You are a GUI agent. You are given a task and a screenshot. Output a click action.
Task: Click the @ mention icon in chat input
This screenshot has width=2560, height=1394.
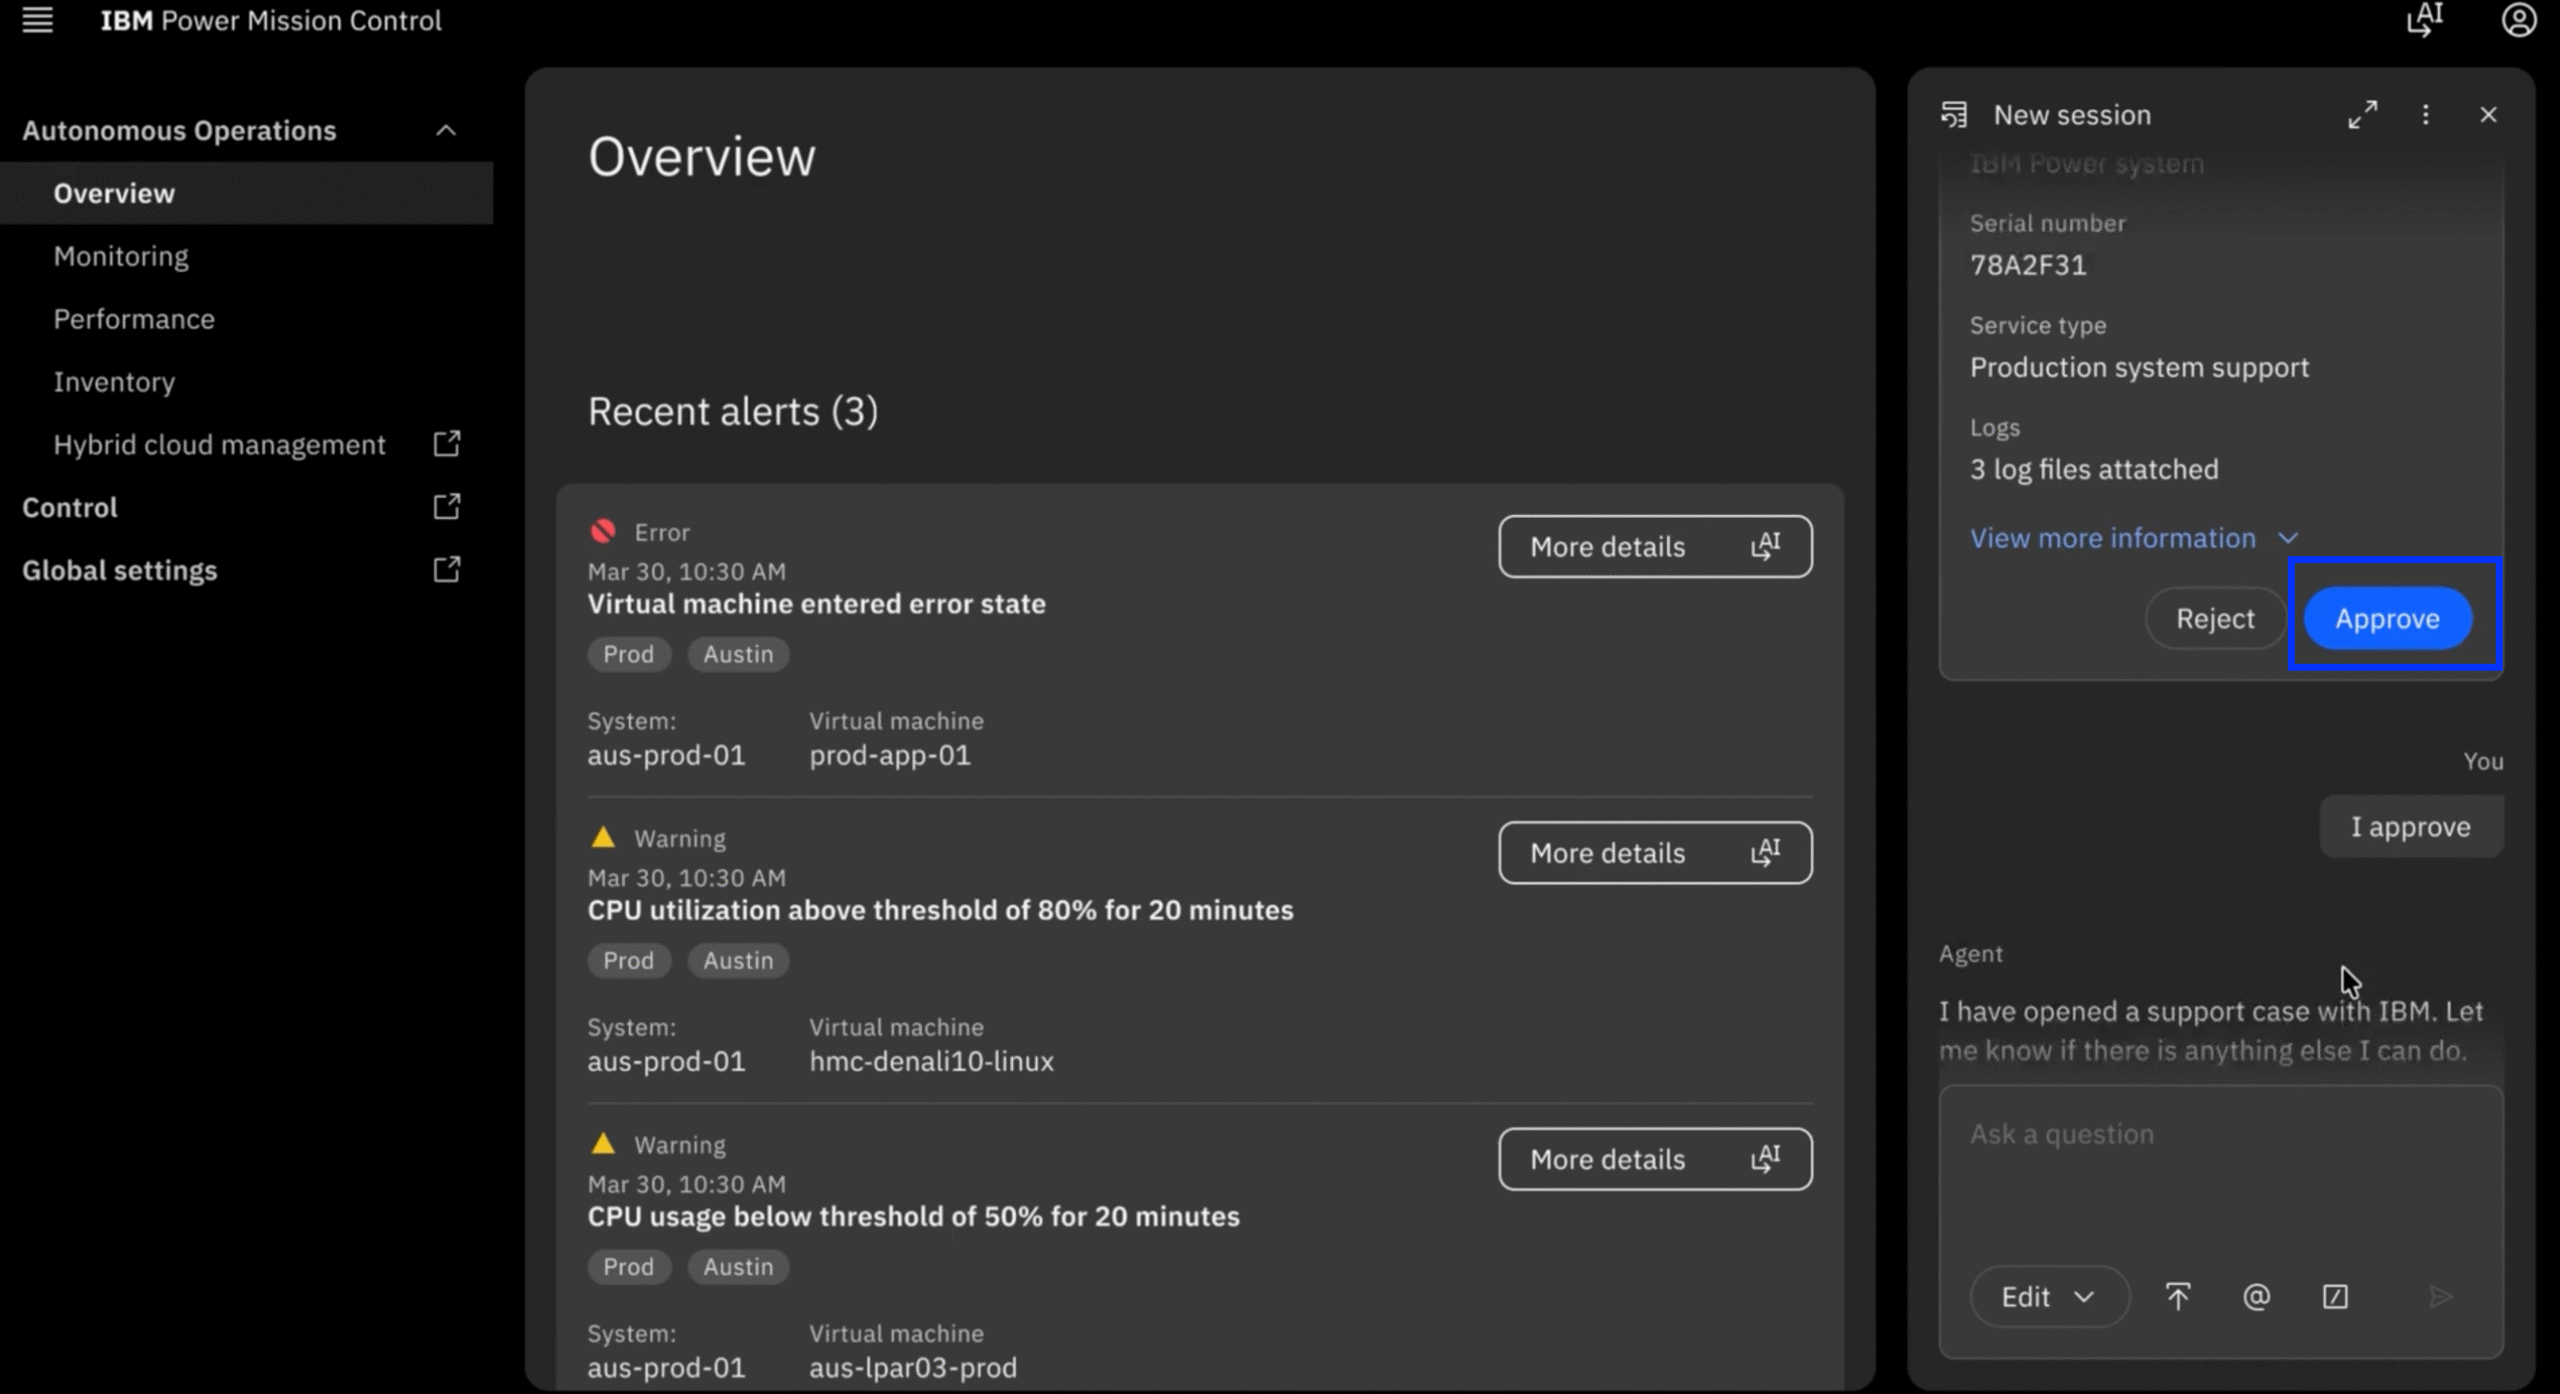[2256, 1297]
